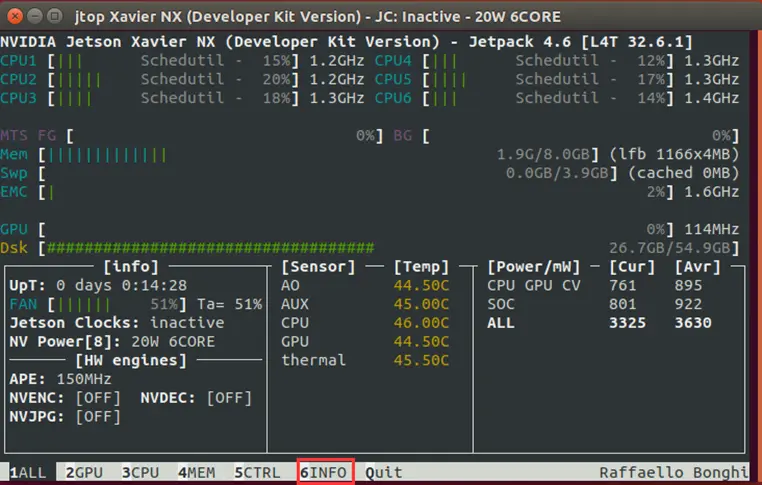Viewport: 762px width, 485px height.
Task: Switch to the 1ALL tab
Action: (x=28, y=472)
